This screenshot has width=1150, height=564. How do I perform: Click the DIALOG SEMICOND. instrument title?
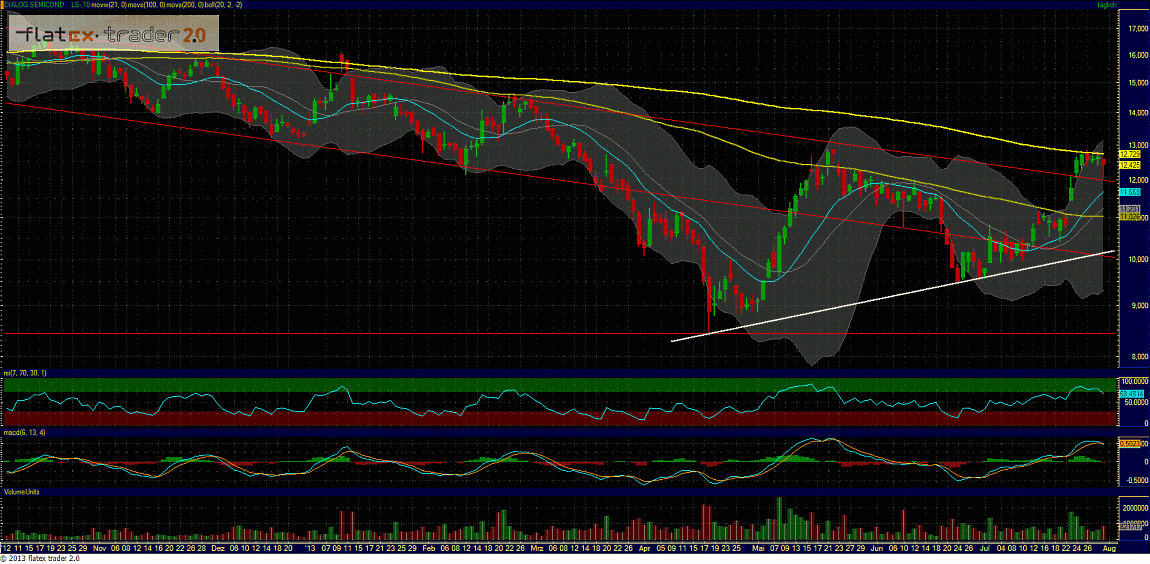pyautogui.click(x=34, y=4)
